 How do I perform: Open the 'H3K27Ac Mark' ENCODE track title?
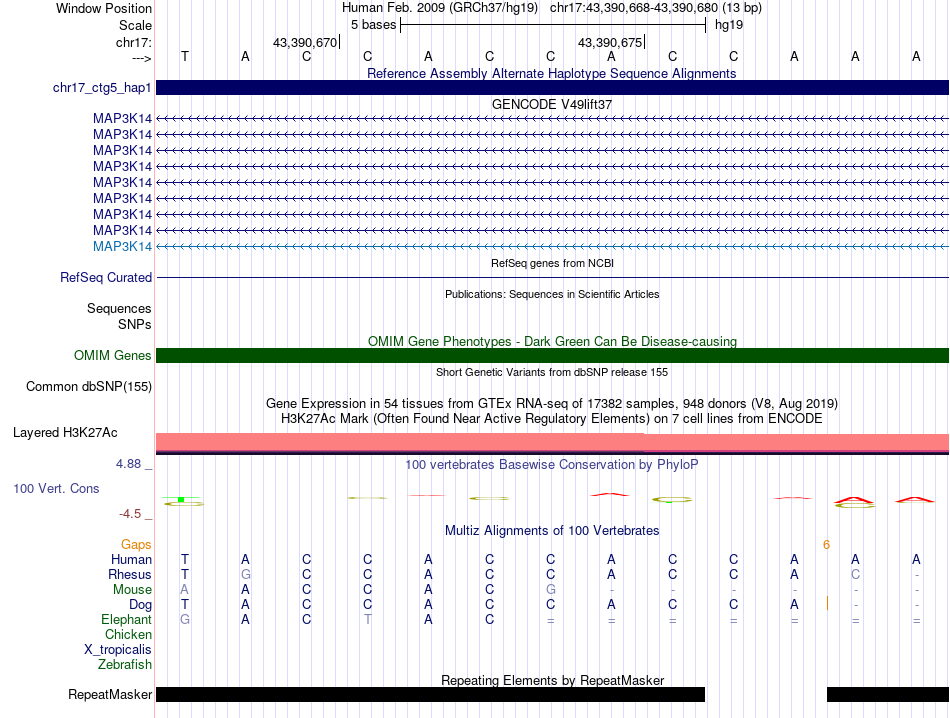551,419
